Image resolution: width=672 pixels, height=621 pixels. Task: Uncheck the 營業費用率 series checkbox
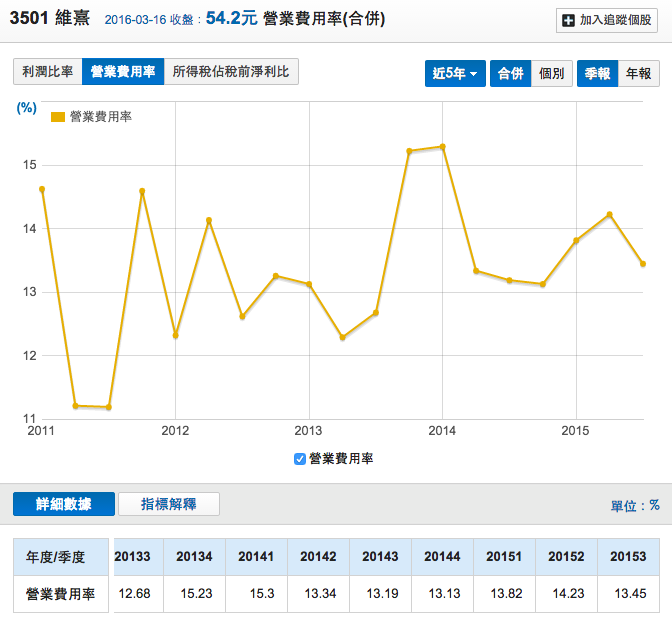click(x=300, y=459)
